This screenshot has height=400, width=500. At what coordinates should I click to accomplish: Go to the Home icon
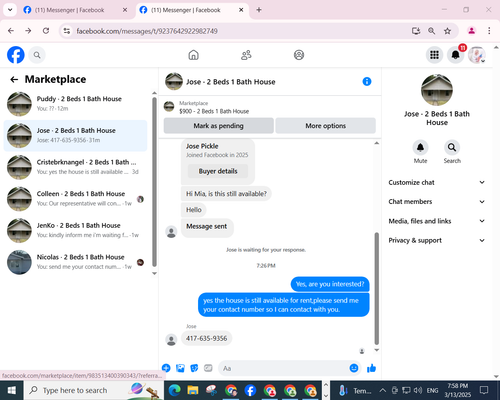tap(193, 55)
